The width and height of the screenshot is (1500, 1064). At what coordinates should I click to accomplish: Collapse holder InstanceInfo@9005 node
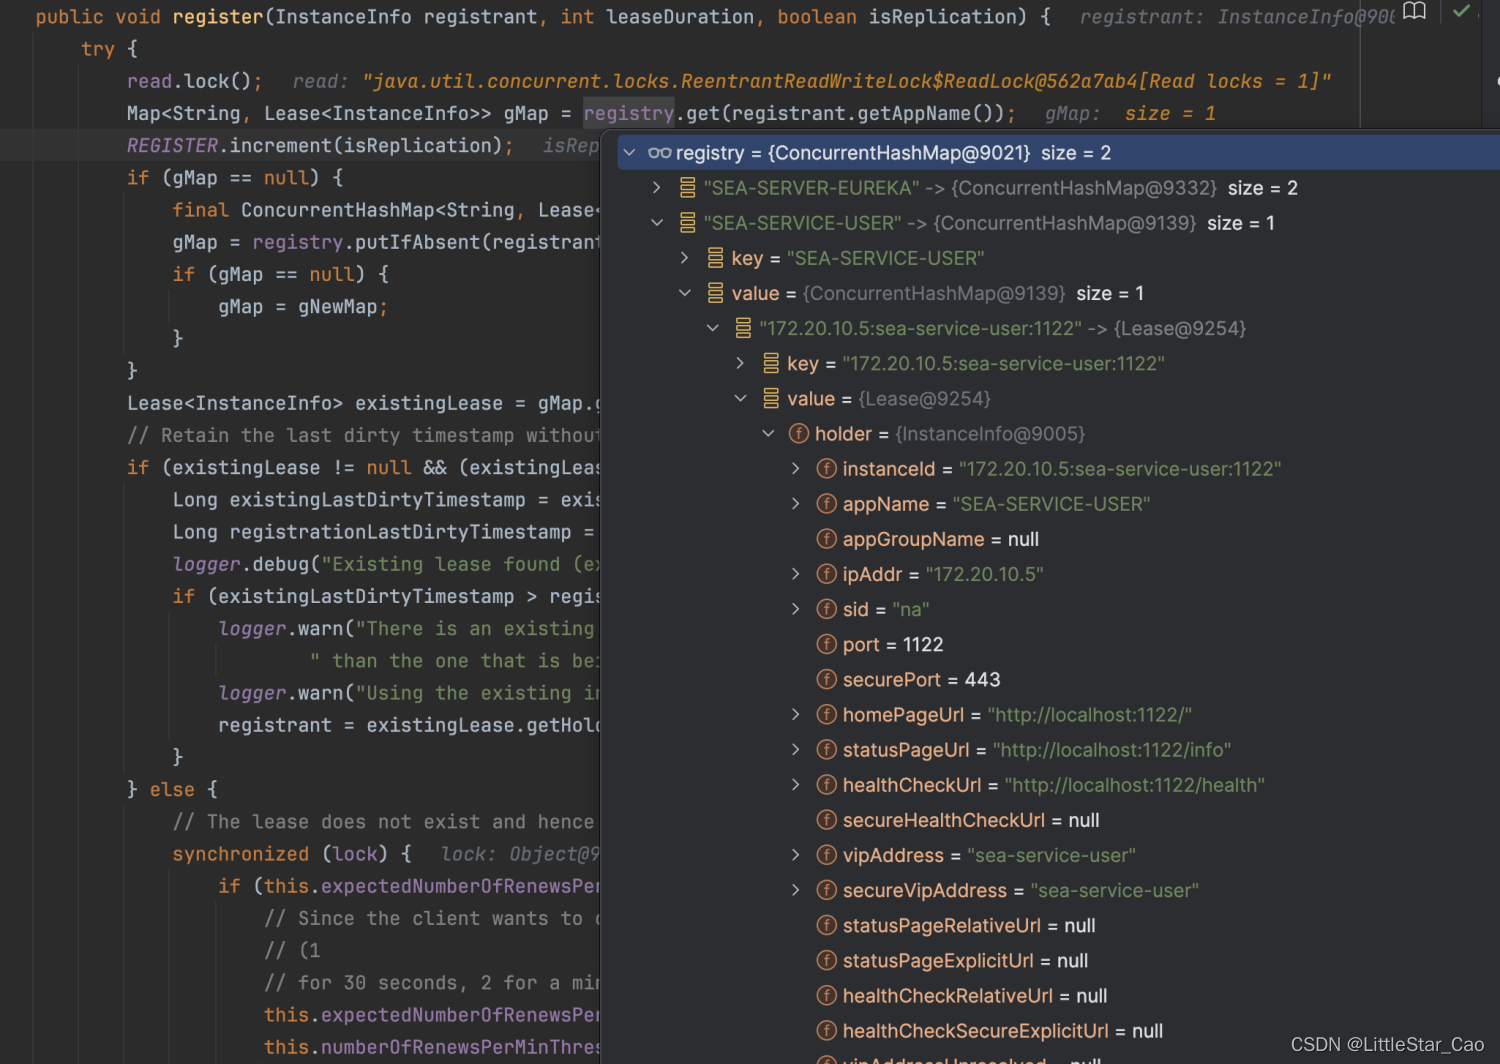tap(769, 433)
